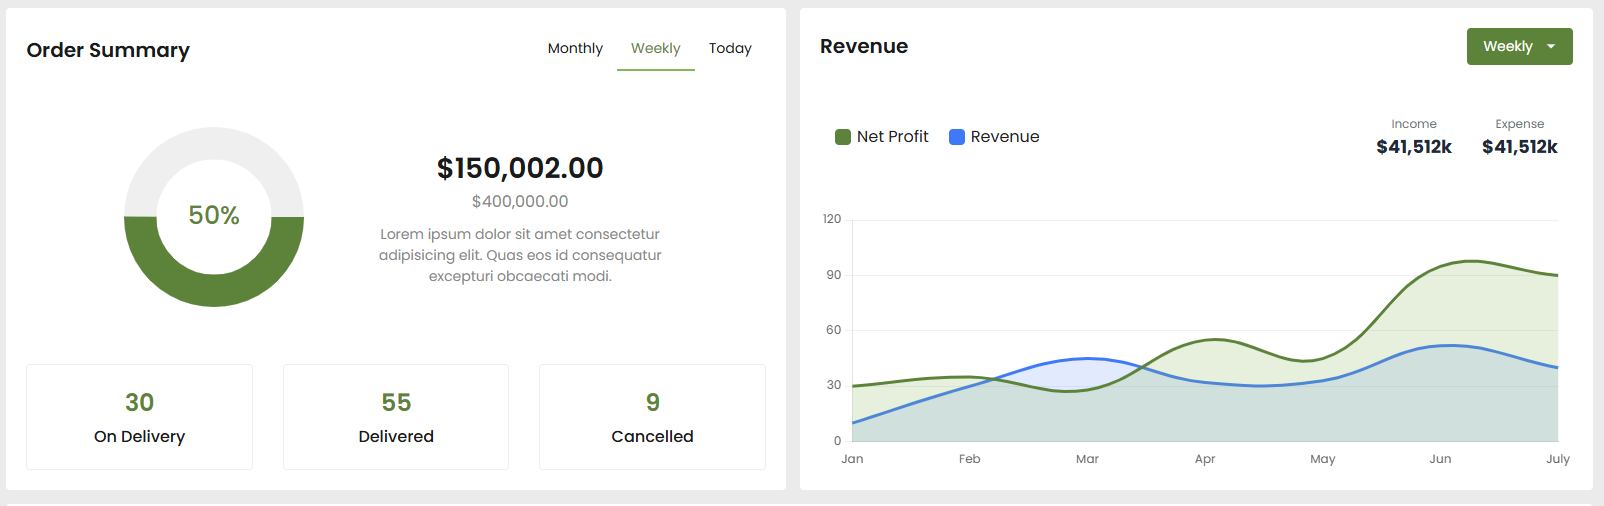The image size is (1604, 506).
Task: Click the Order Summary heading
Action: pyautogui.click(x=108, y=50)
